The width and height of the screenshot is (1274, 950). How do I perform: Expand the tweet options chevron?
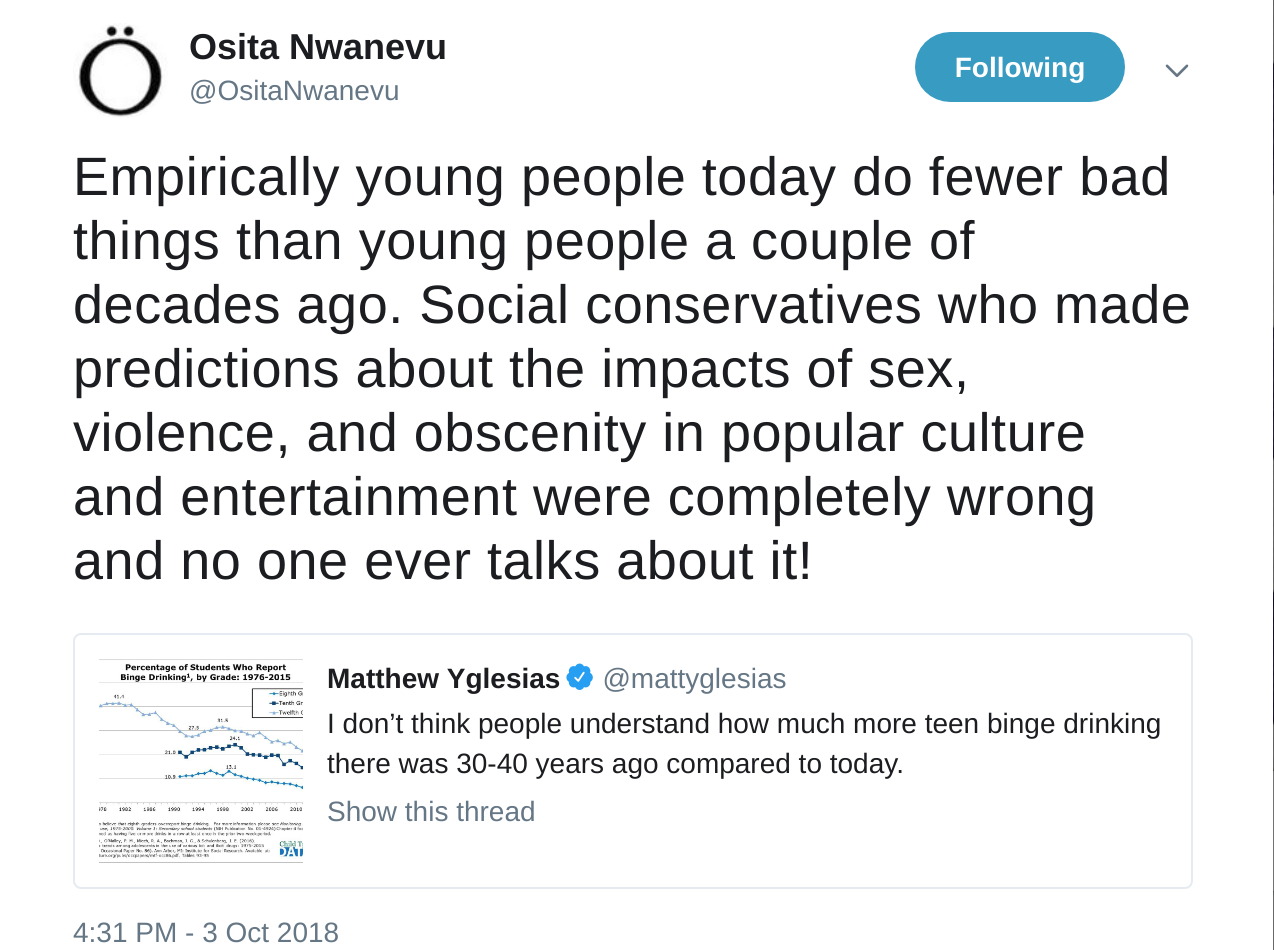[x=1176, y=70]
